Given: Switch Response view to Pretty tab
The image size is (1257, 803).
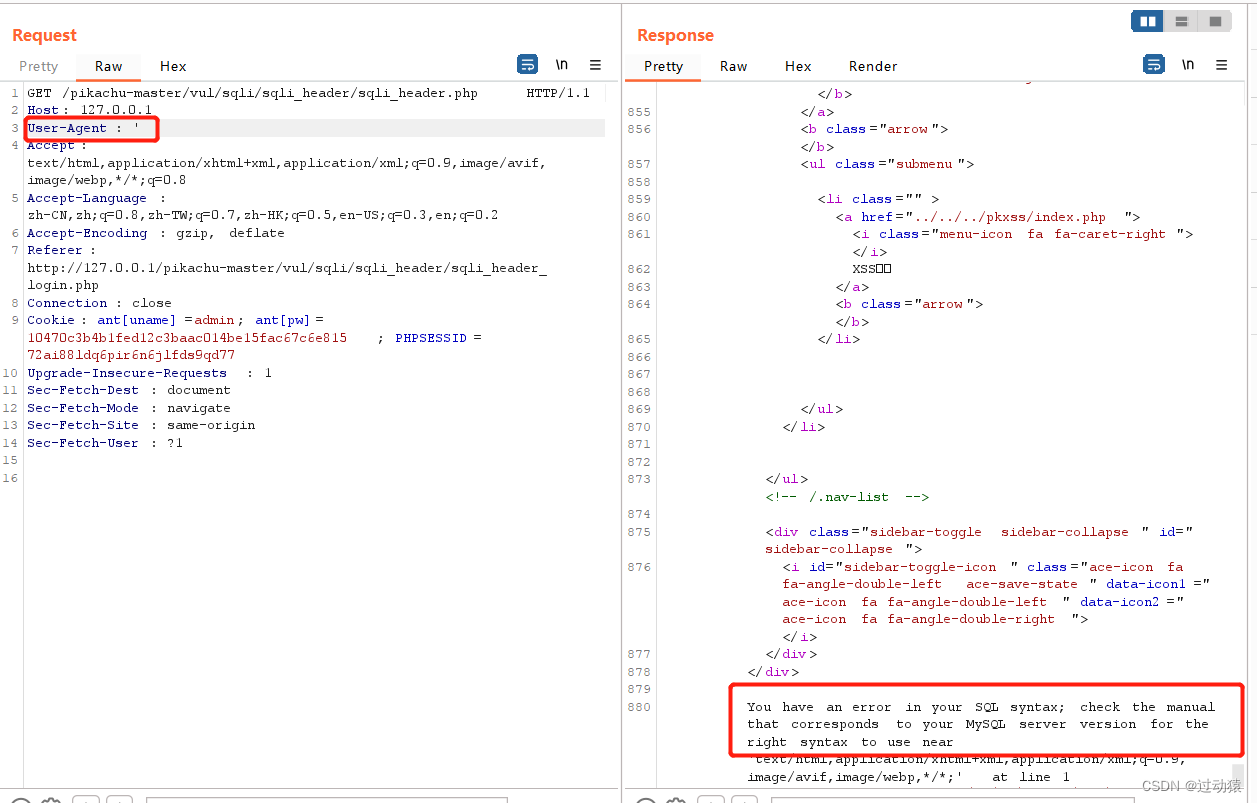Looking at the screenshot, I should 664,66.
